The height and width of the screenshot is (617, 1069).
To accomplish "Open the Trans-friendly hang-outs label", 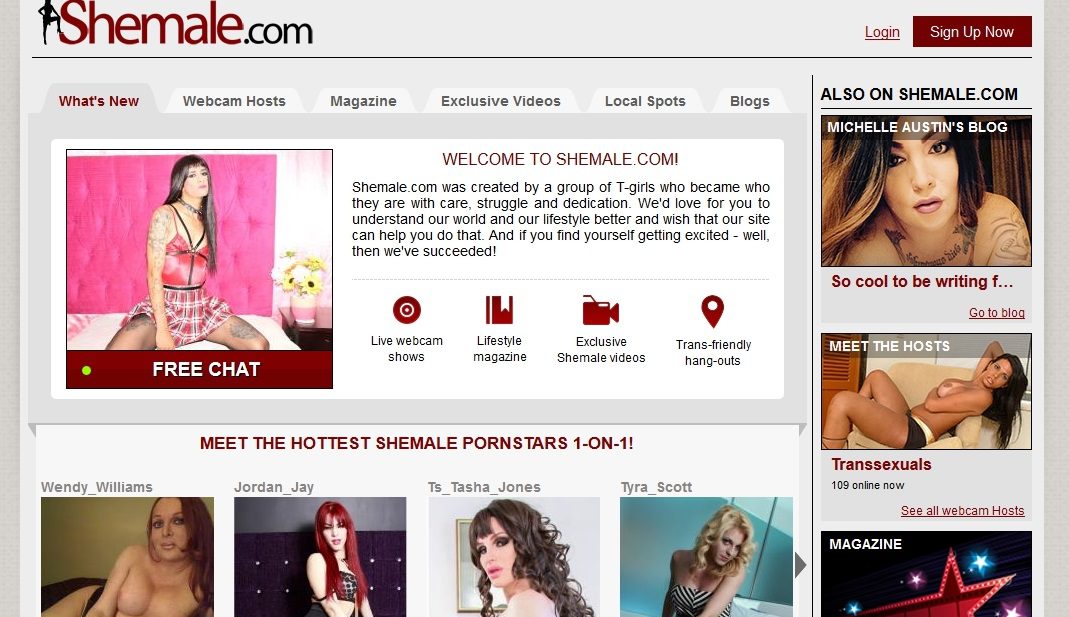I will 713,352.
